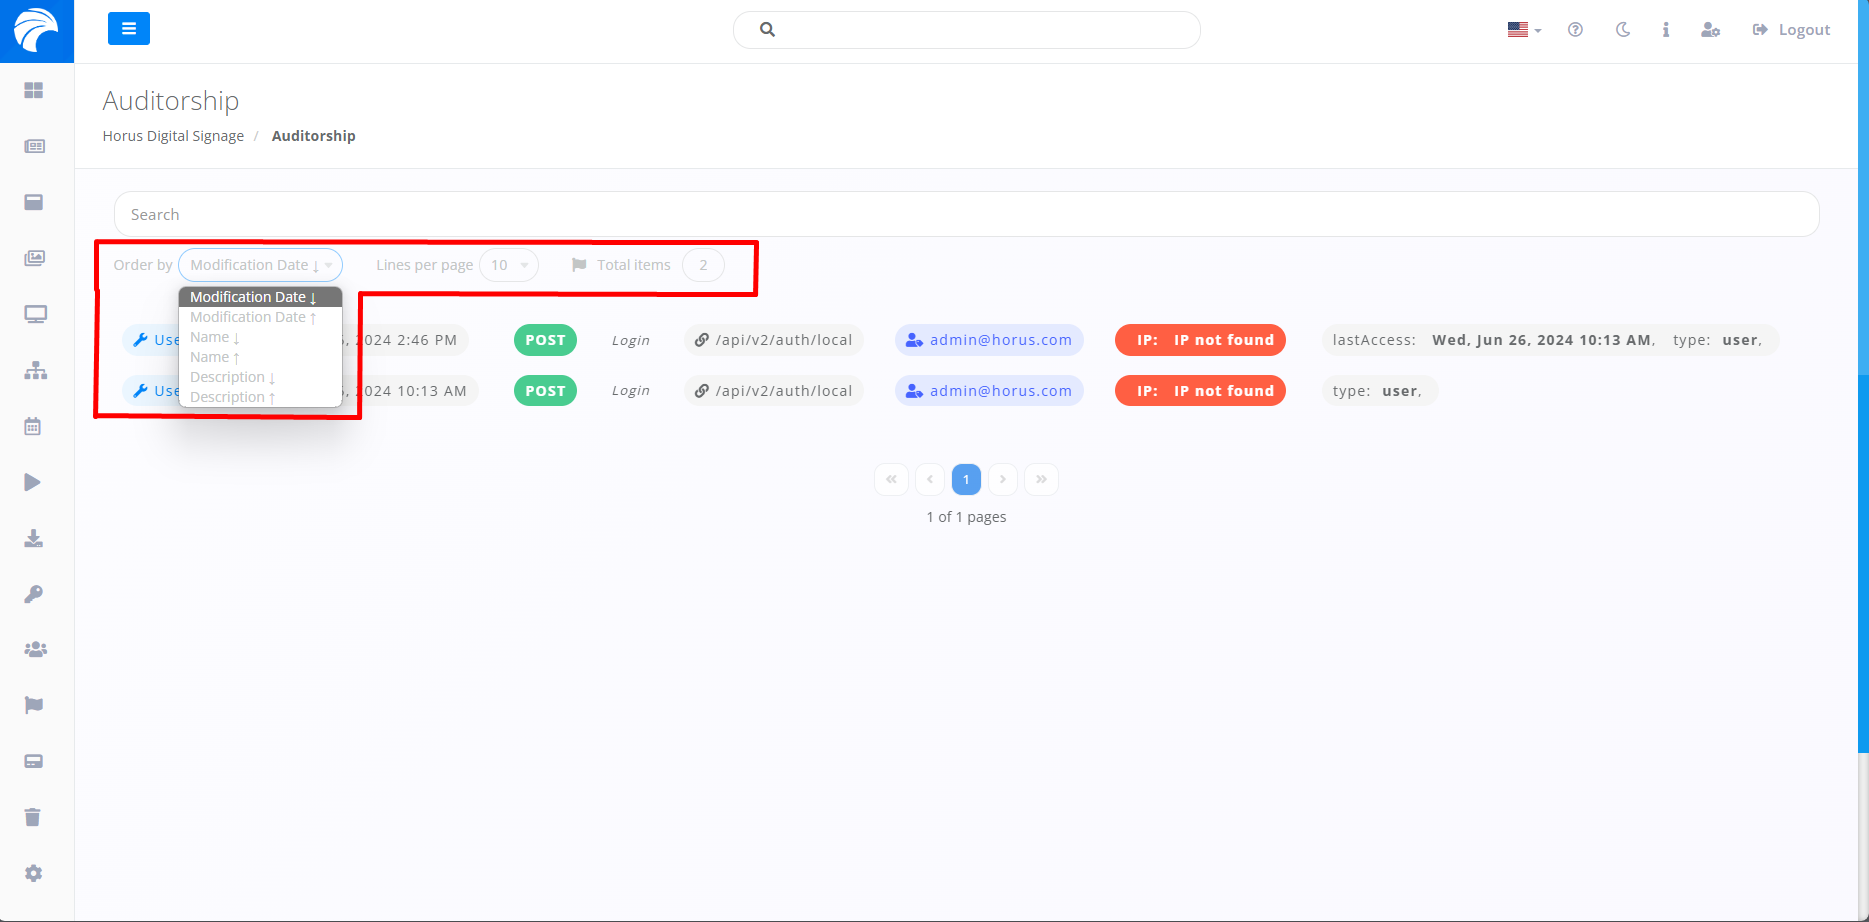Click the Auditorship search input field

click(965, 214)
